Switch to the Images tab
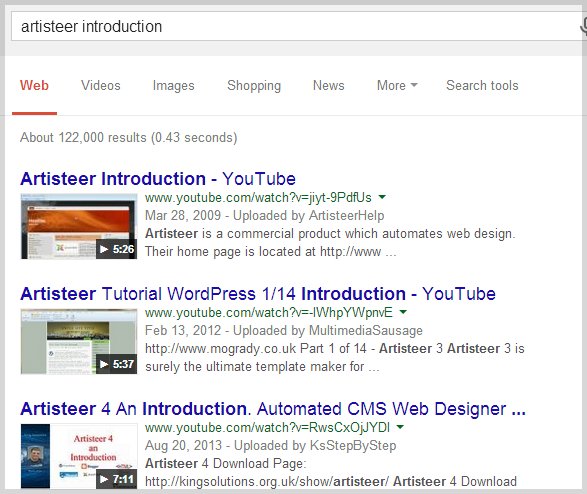Viewport: 587px width, 494px height. [173, 85]
